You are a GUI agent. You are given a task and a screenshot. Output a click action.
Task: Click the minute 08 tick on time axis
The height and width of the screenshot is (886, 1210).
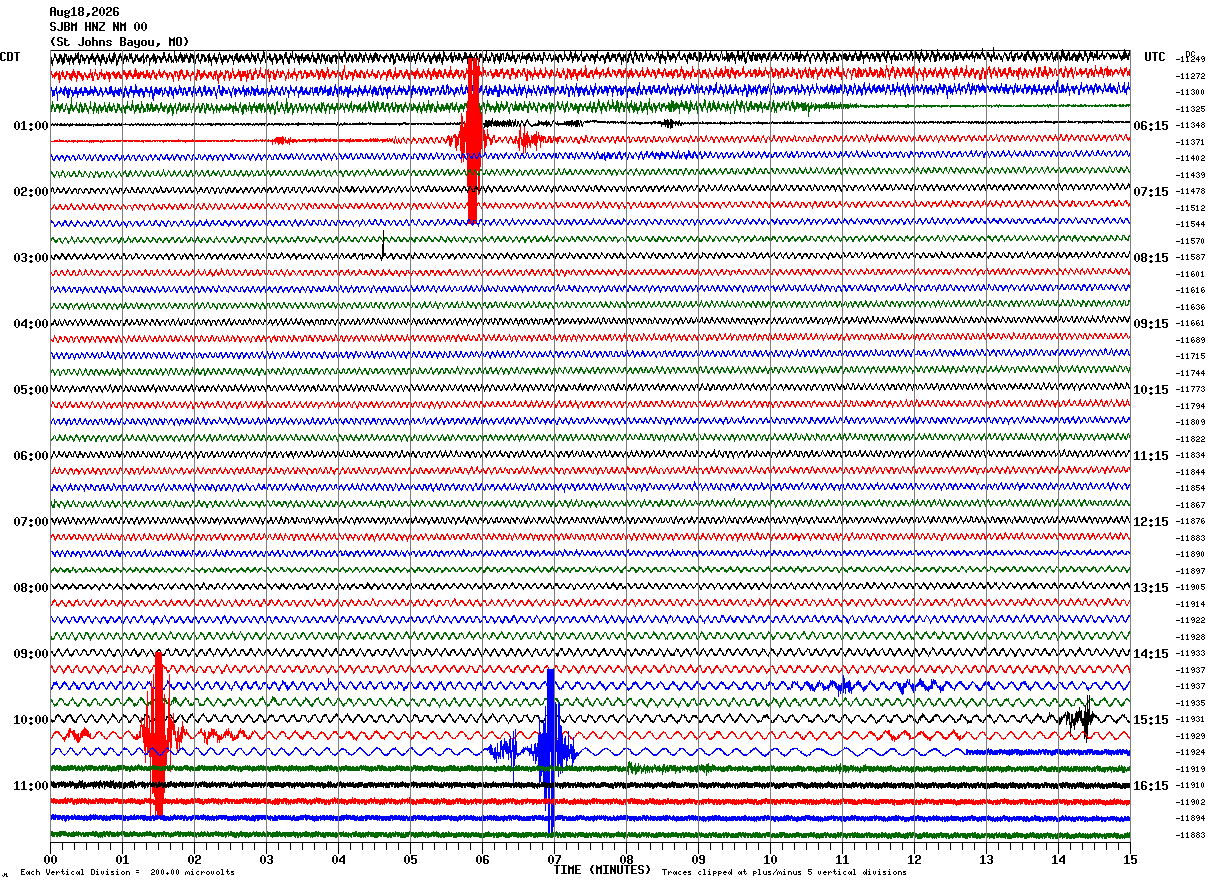[x=626, y=859]
